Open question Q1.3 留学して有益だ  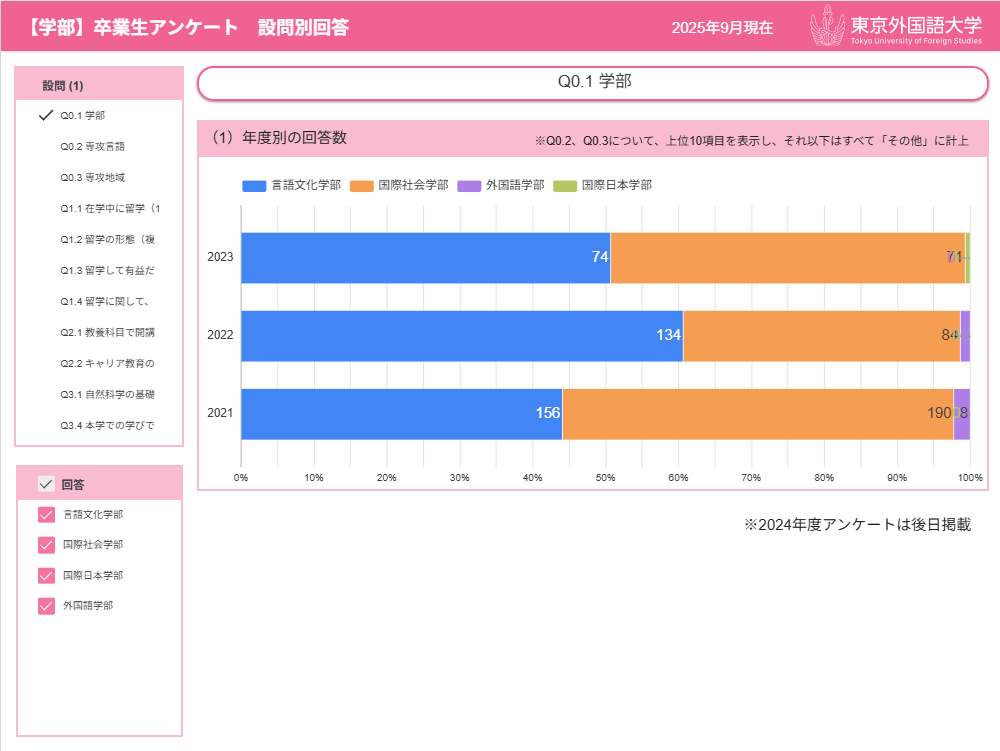coord(107,270)
